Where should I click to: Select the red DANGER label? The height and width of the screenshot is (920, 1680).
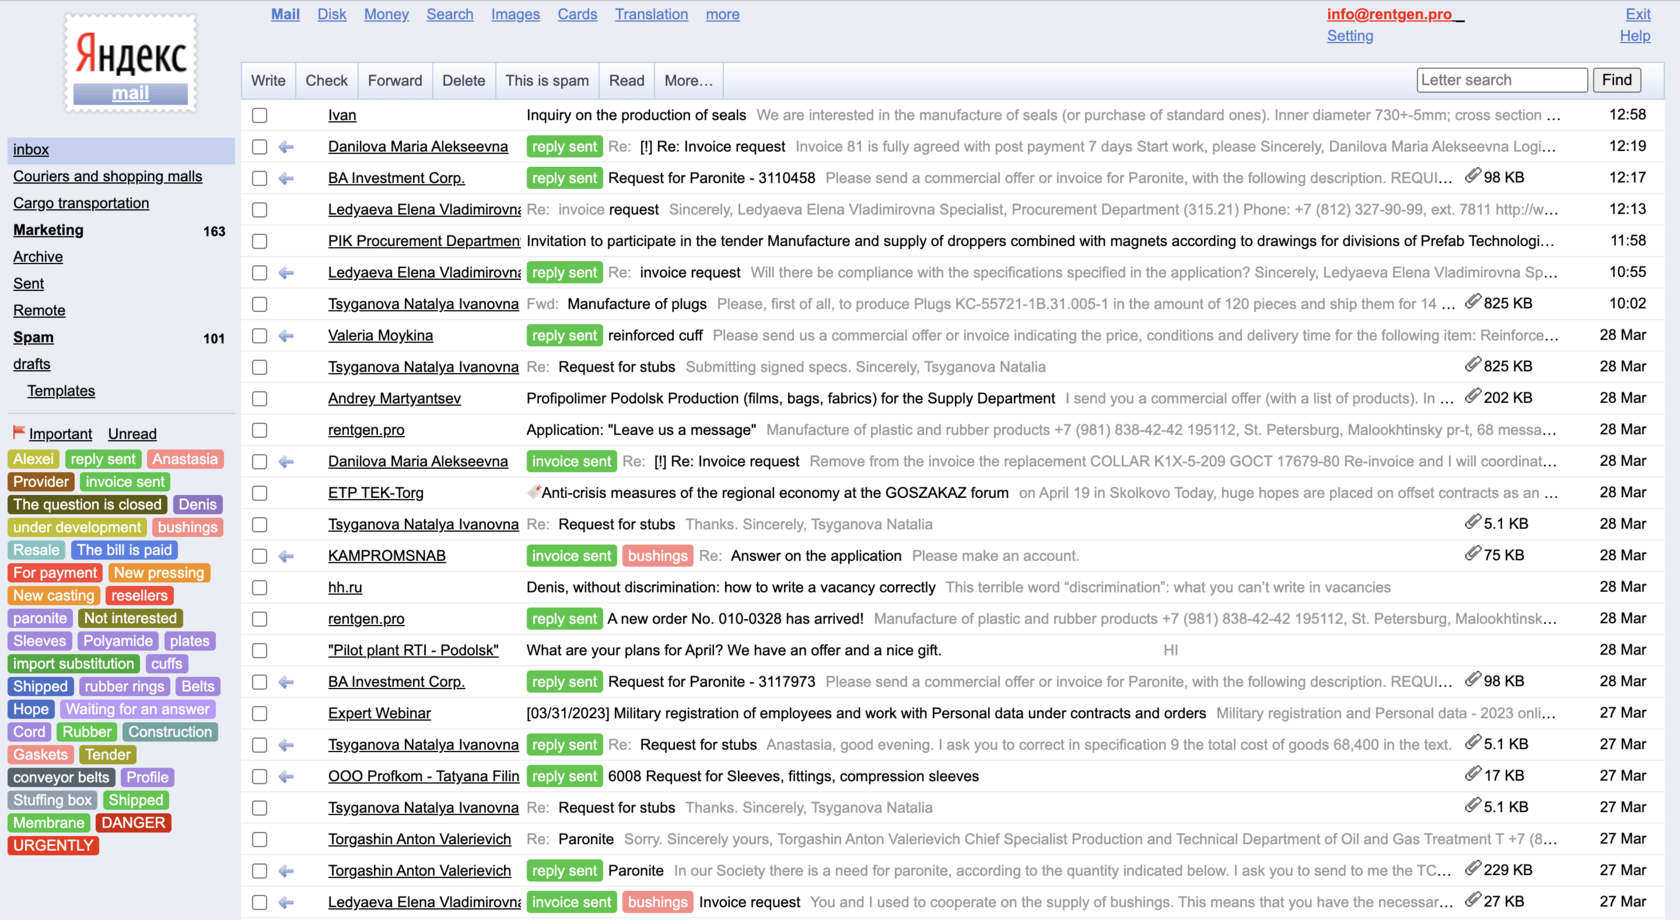pyautogui.click(x=133, y=823)
